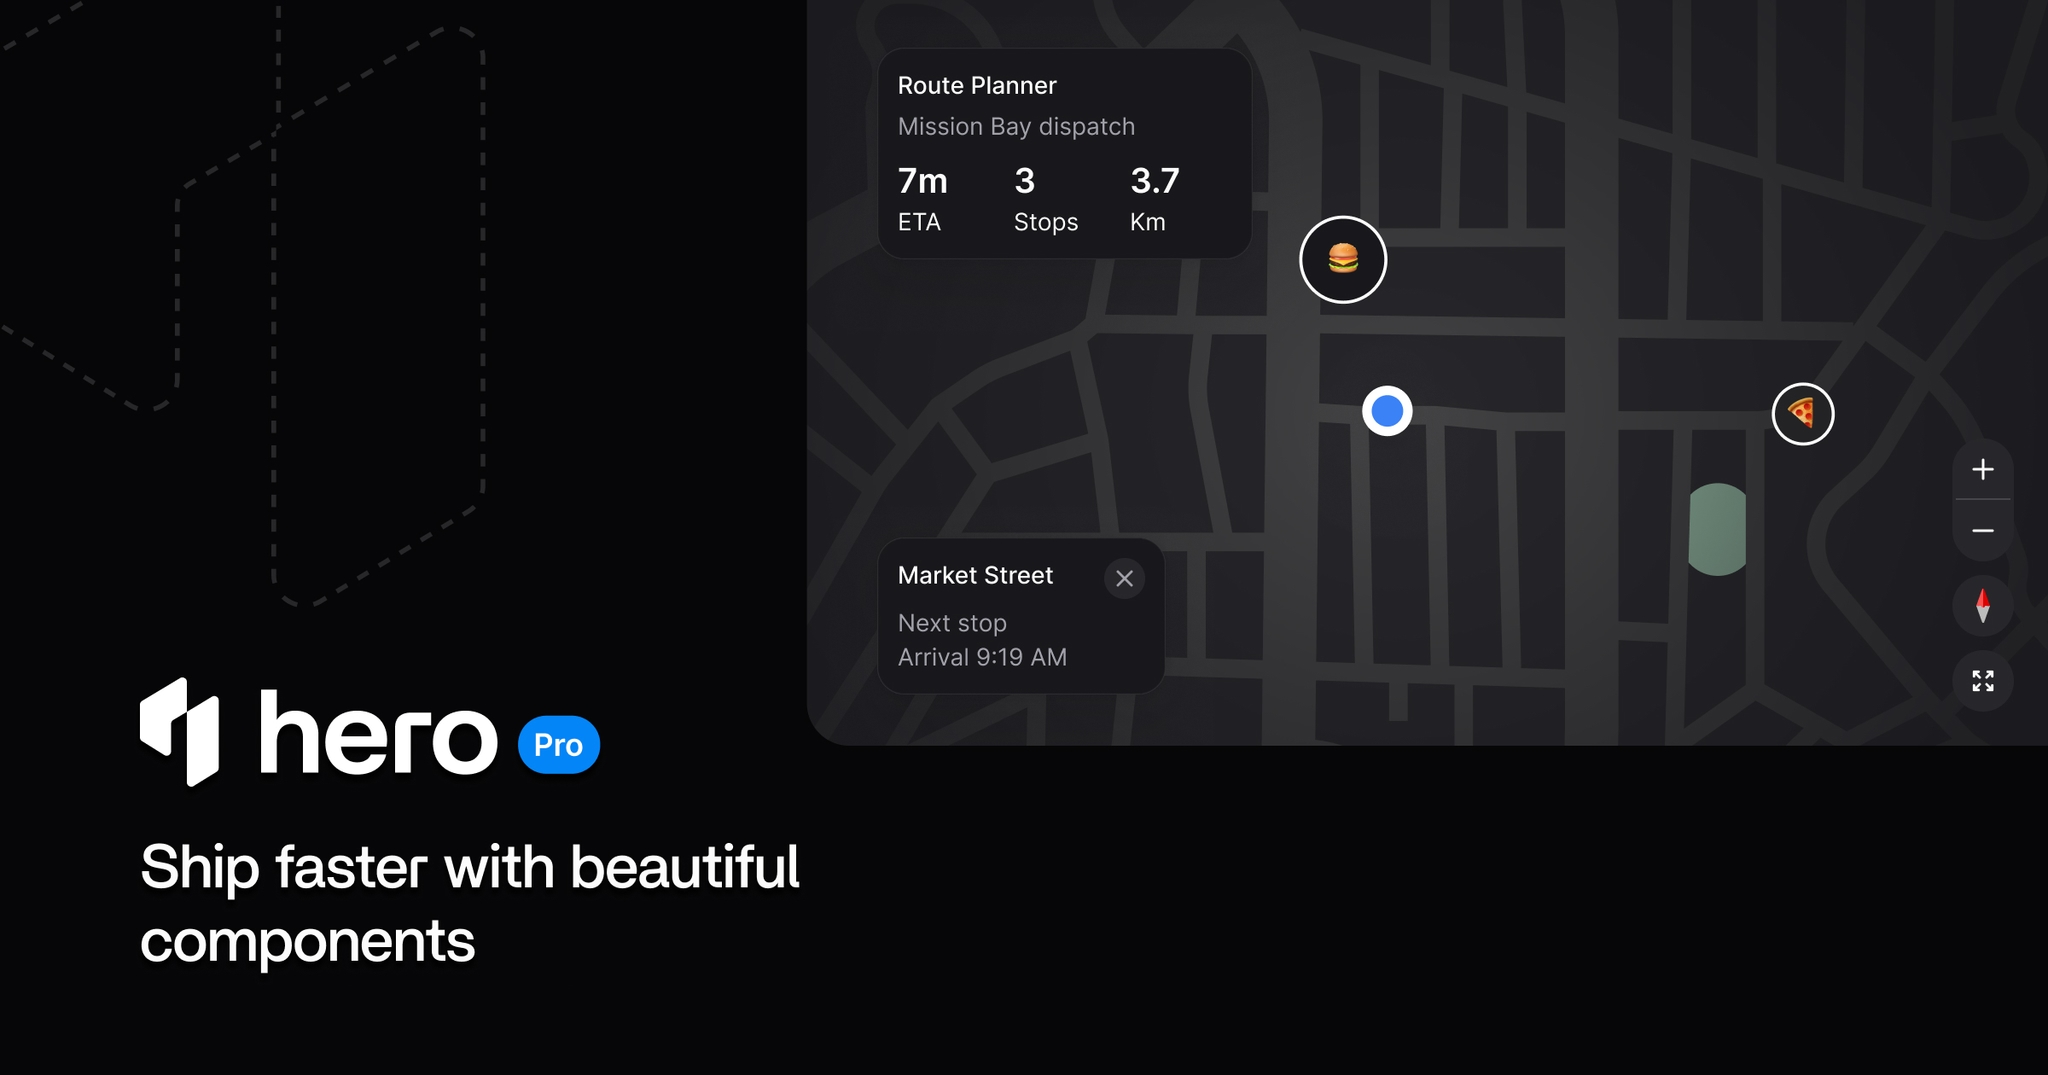
Task: Zoom in with the plus button
Action: tap(1983, 469)
